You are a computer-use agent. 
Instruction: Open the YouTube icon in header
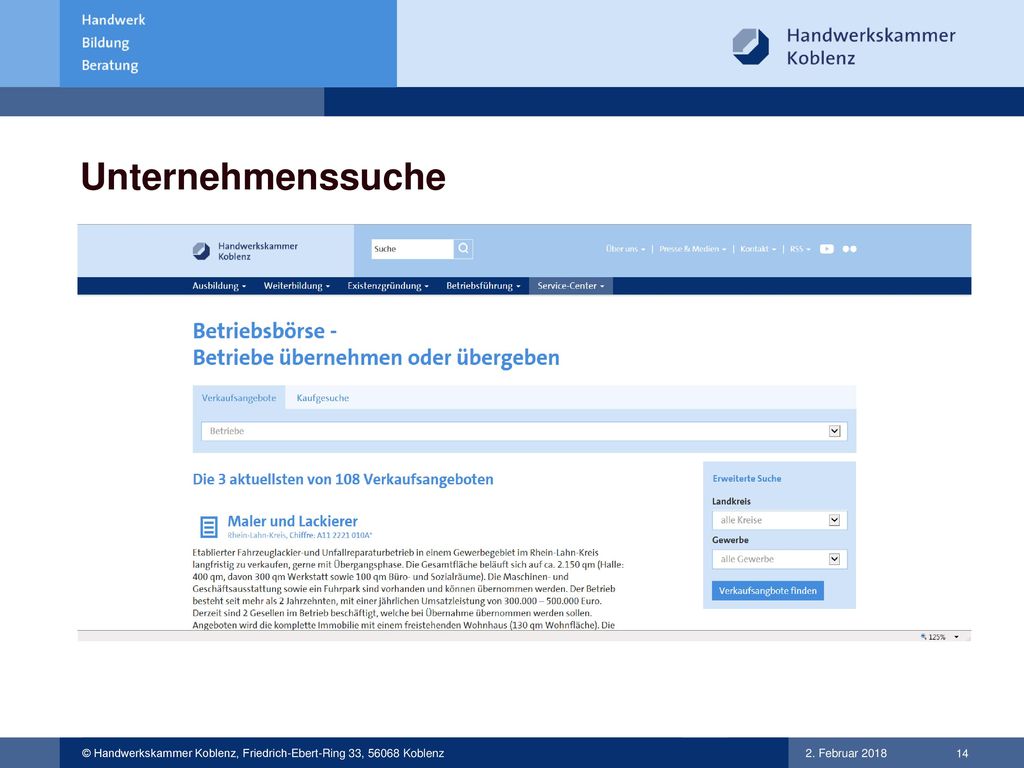click(x=826, y=249)
